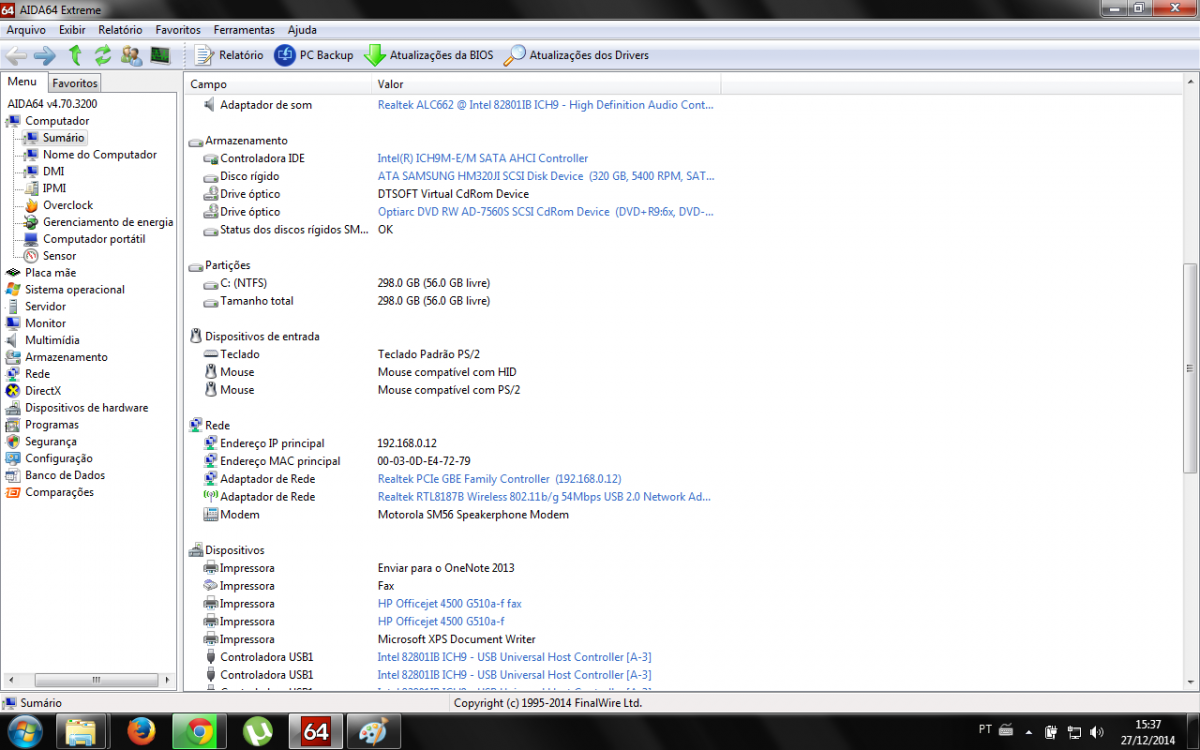Select Segurança in the sidebar tree
The image size is (1200, 750).
click(x=50, y=442)
